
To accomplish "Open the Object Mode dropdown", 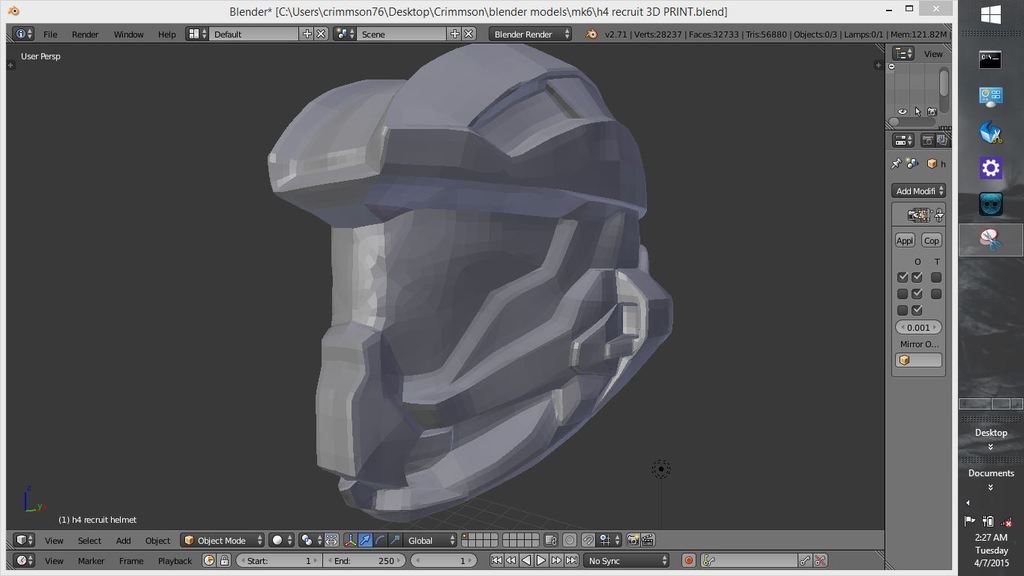I will point(222,540).
